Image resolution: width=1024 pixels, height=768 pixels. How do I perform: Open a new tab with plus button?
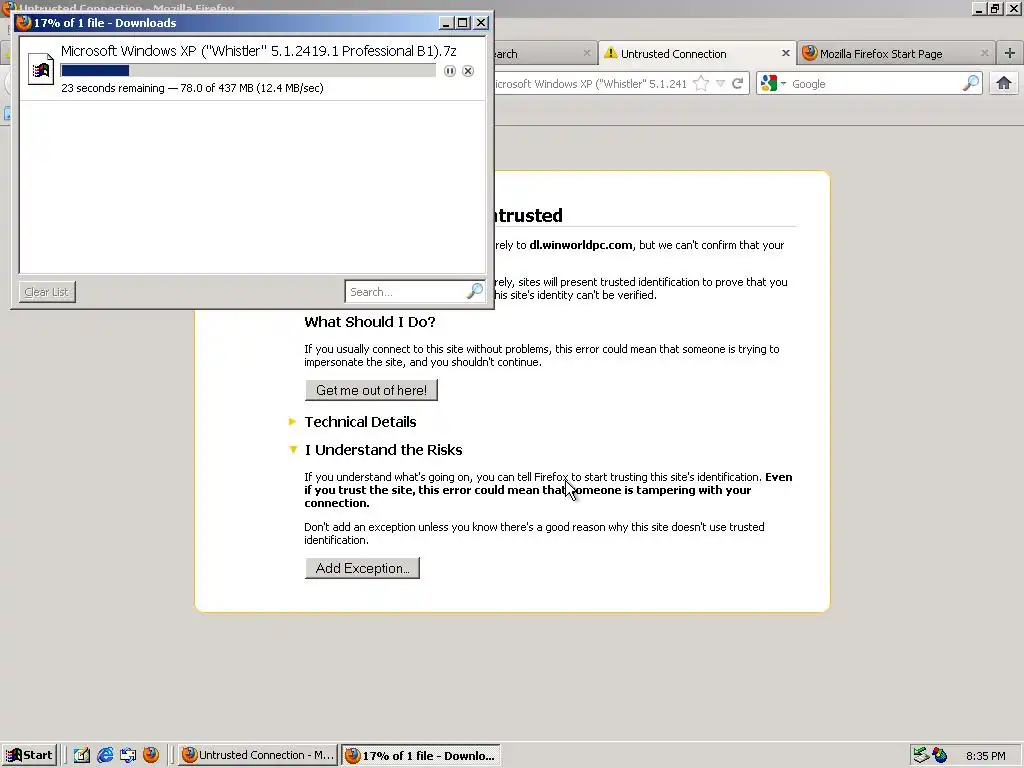1010,53
